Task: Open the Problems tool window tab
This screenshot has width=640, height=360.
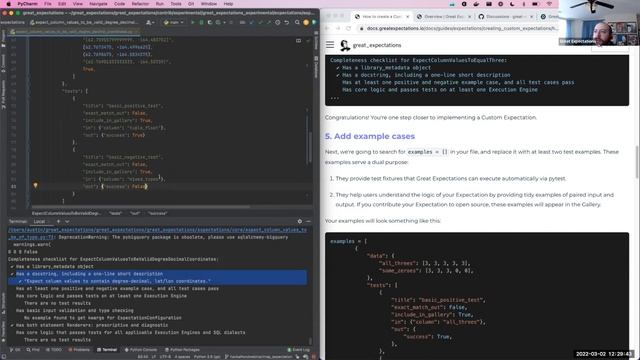Action: coord(79,350)
